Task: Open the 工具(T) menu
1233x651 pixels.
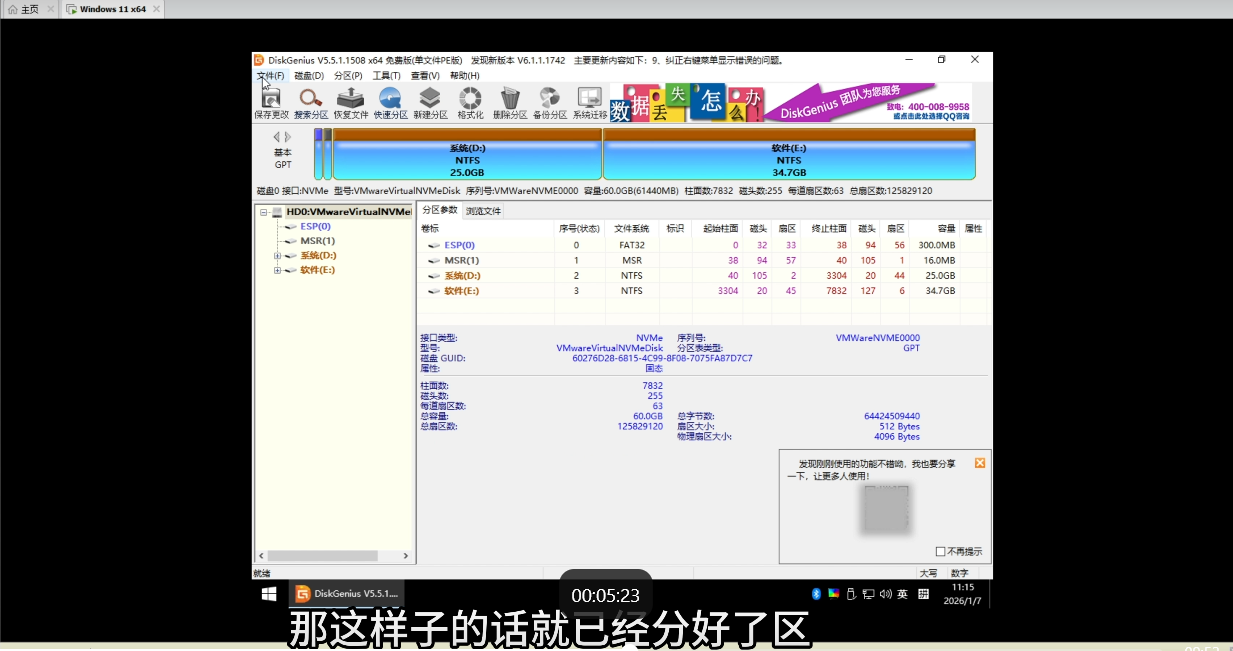Action: [387, 76]
